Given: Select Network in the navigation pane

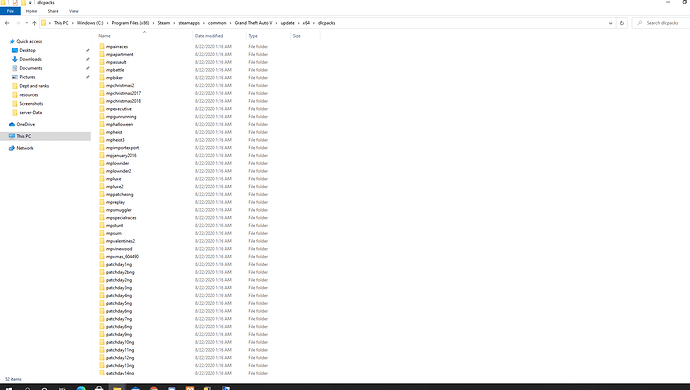Looking at the screenshot, I should pos(25,148).
